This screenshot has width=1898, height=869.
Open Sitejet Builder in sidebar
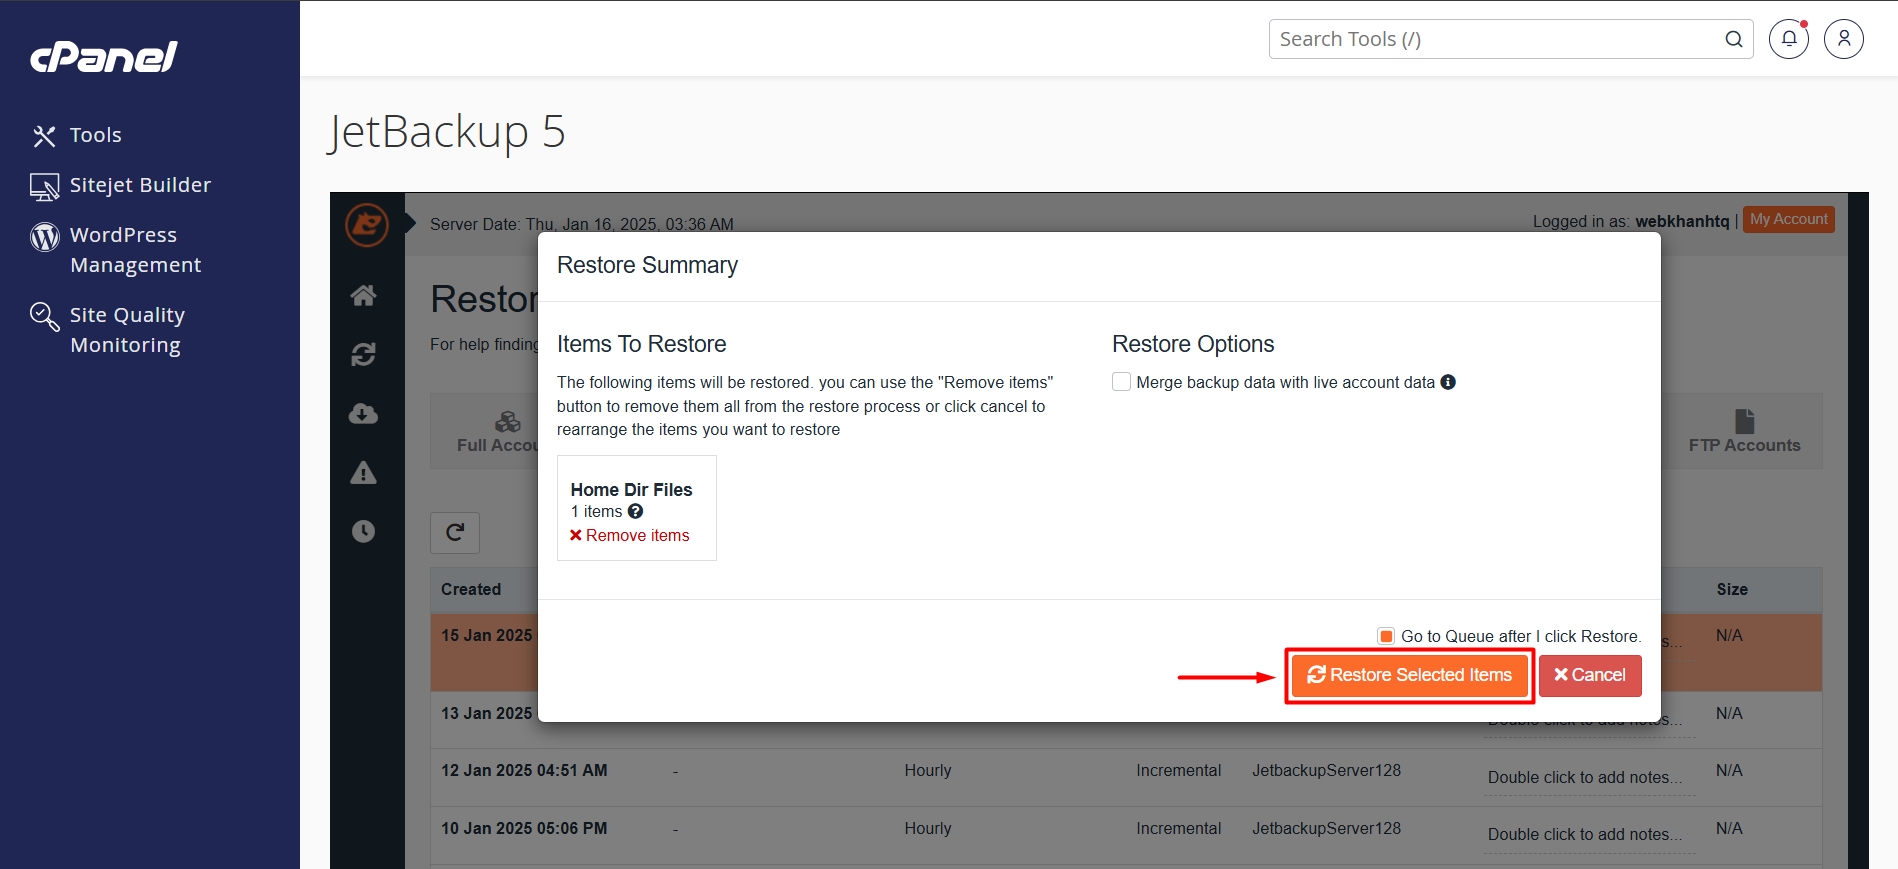coord(140,185)
